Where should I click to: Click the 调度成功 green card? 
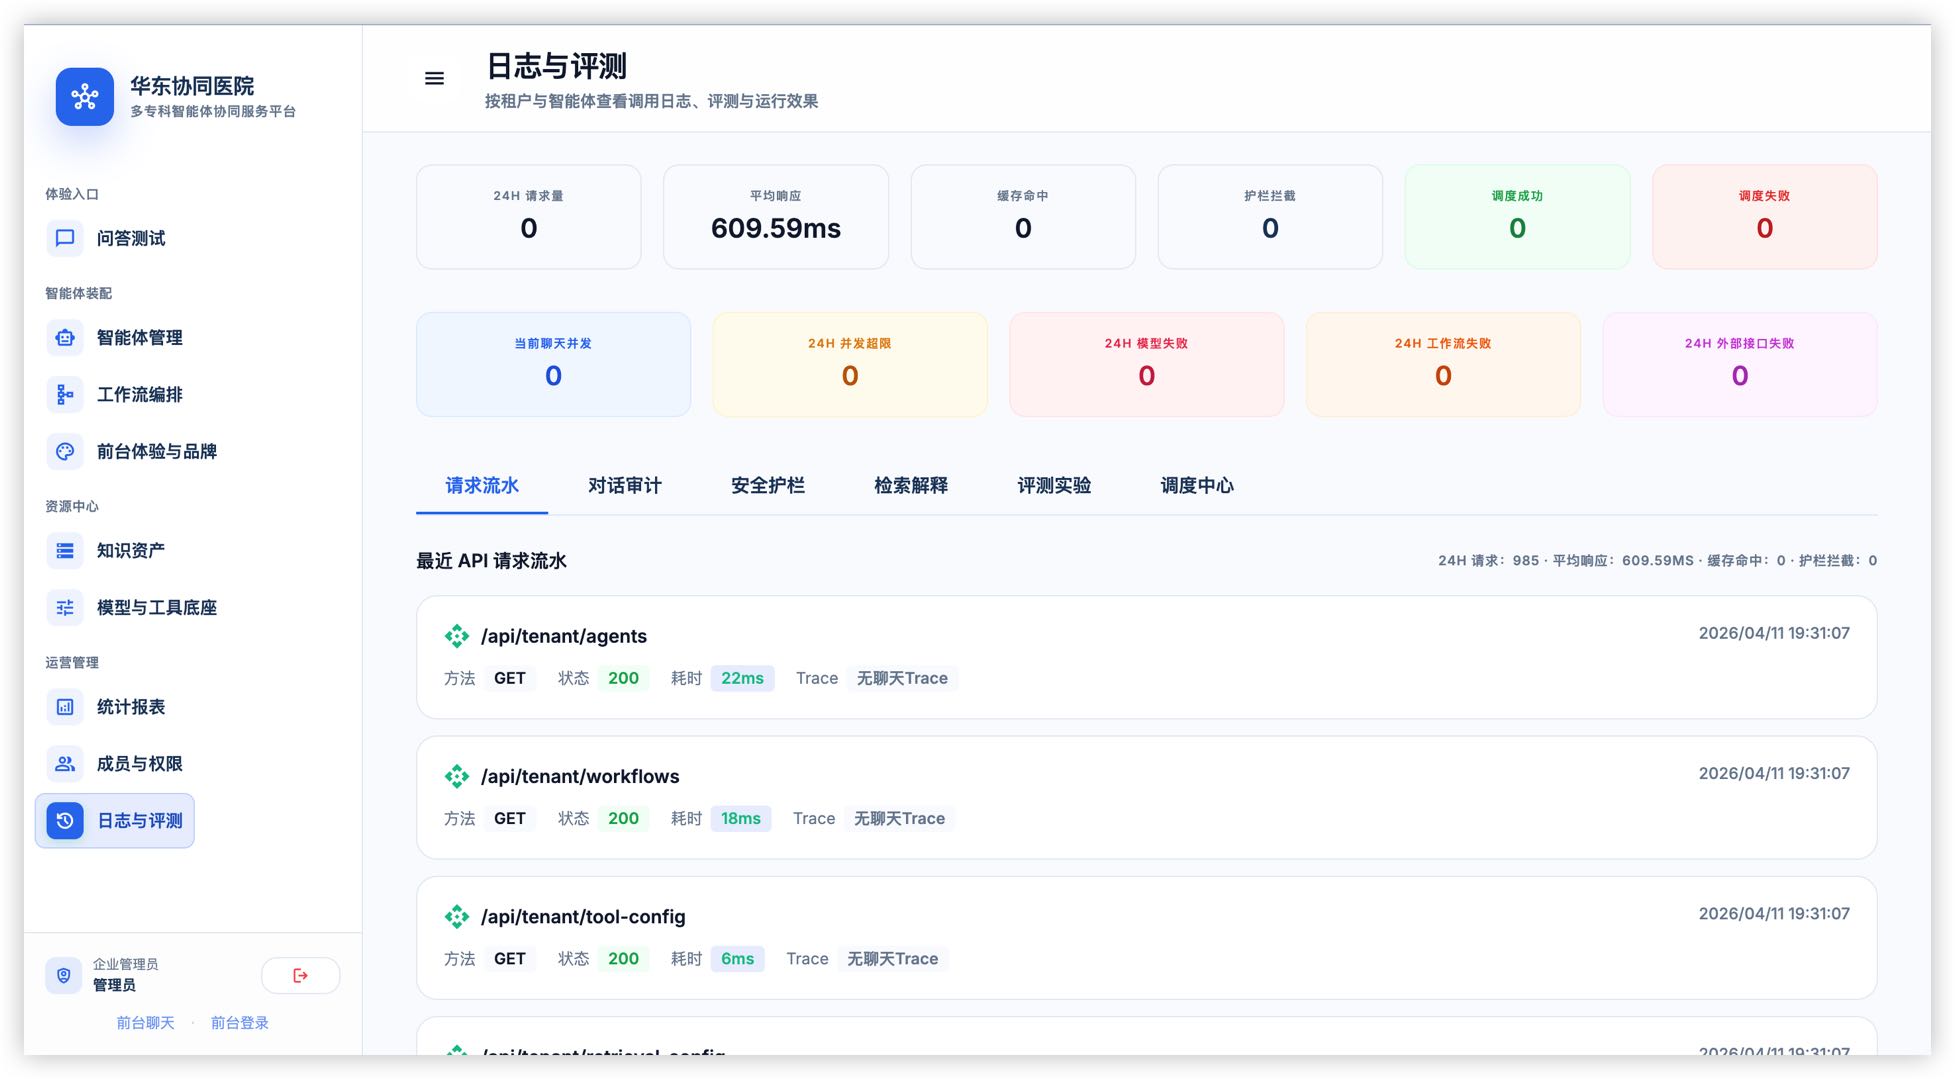click(1517, 217)
